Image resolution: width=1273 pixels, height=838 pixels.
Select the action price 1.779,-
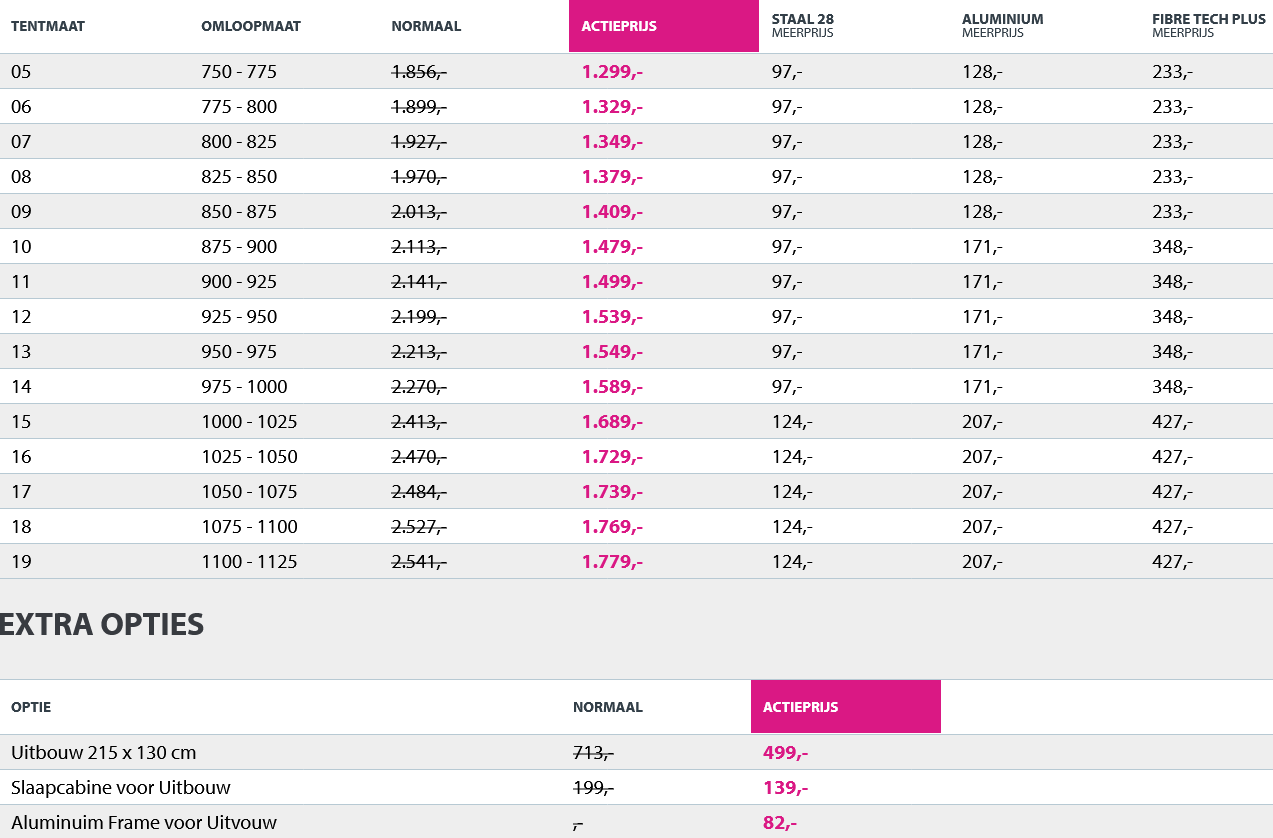(612, 562)
